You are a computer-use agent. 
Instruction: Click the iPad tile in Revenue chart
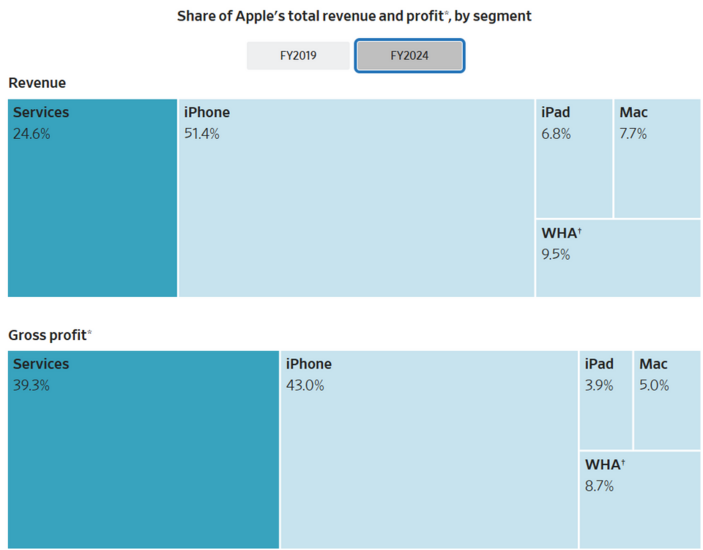click(x=574, y=159)
